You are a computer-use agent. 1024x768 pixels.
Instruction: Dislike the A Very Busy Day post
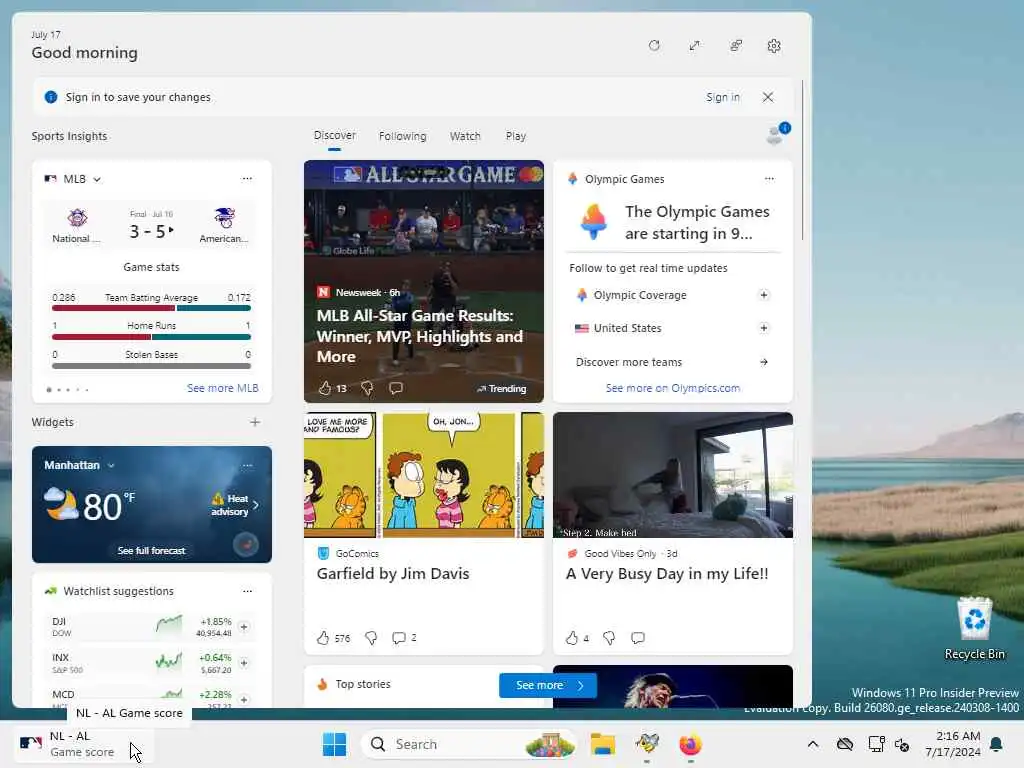click(609, 638)
